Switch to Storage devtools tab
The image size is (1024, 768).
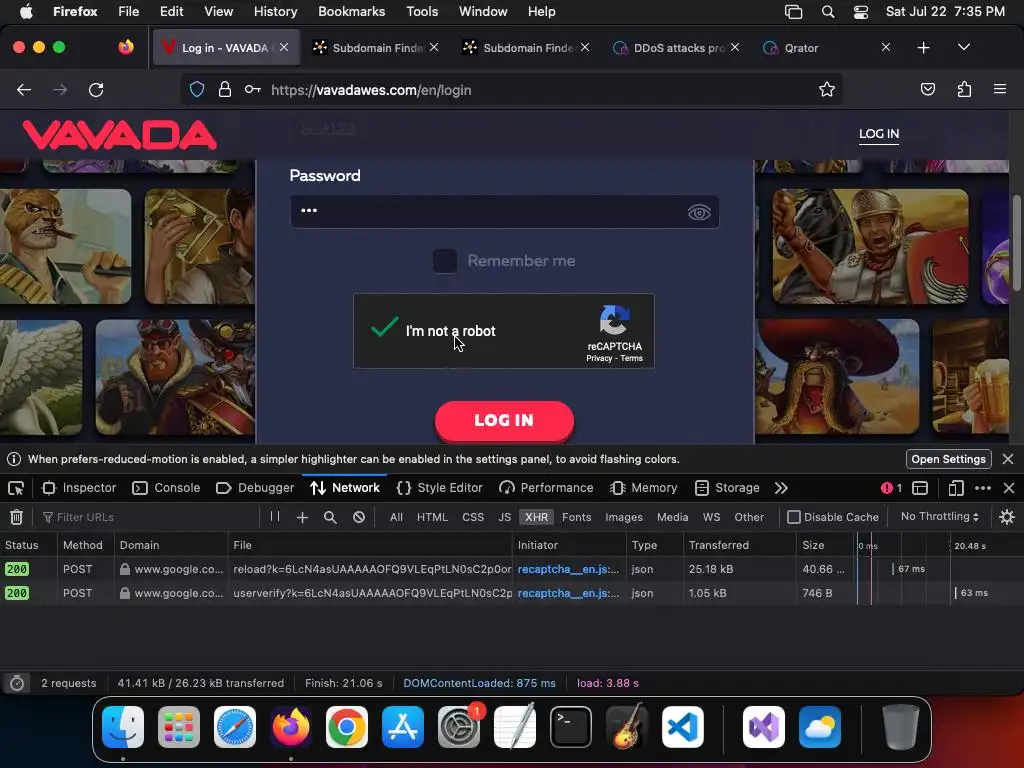pos(727,488)
